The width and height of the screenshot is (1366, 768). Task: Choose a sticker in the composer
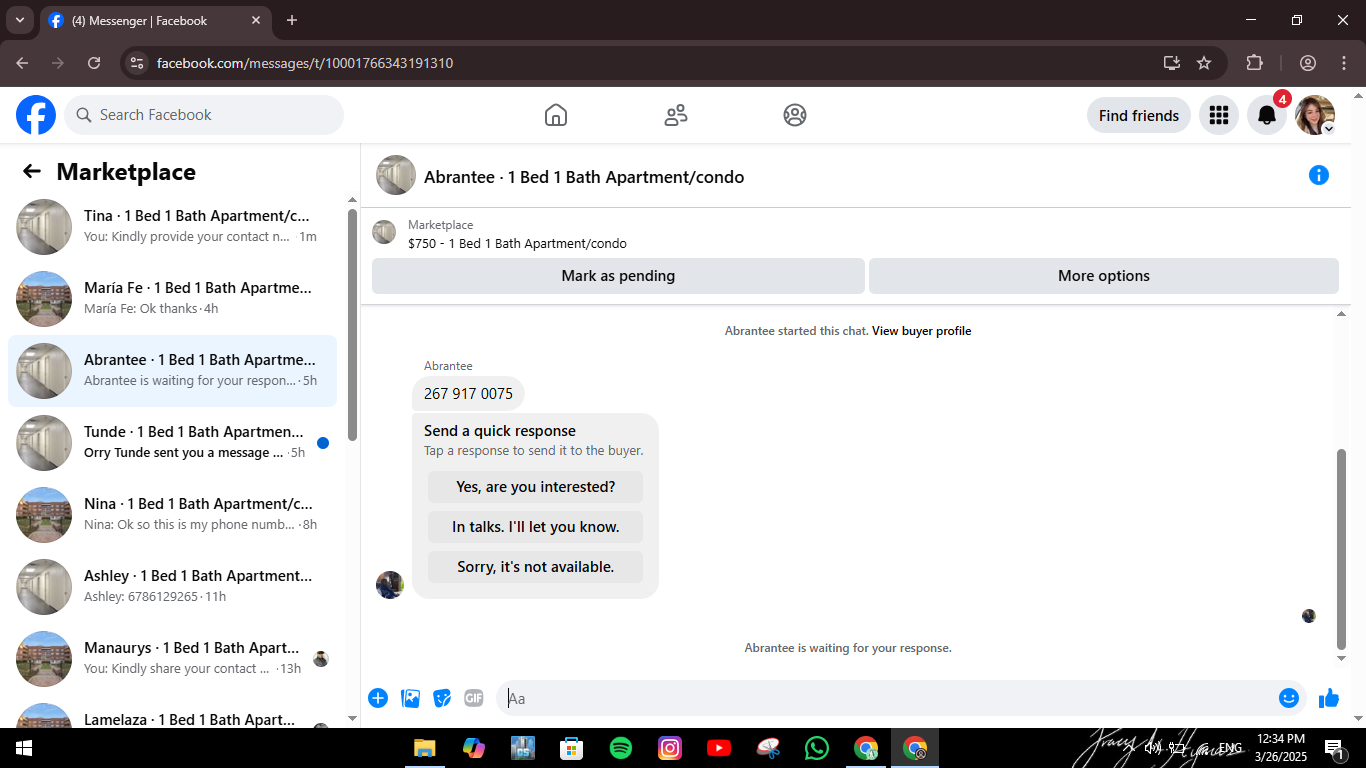click(x=442, y=698)
